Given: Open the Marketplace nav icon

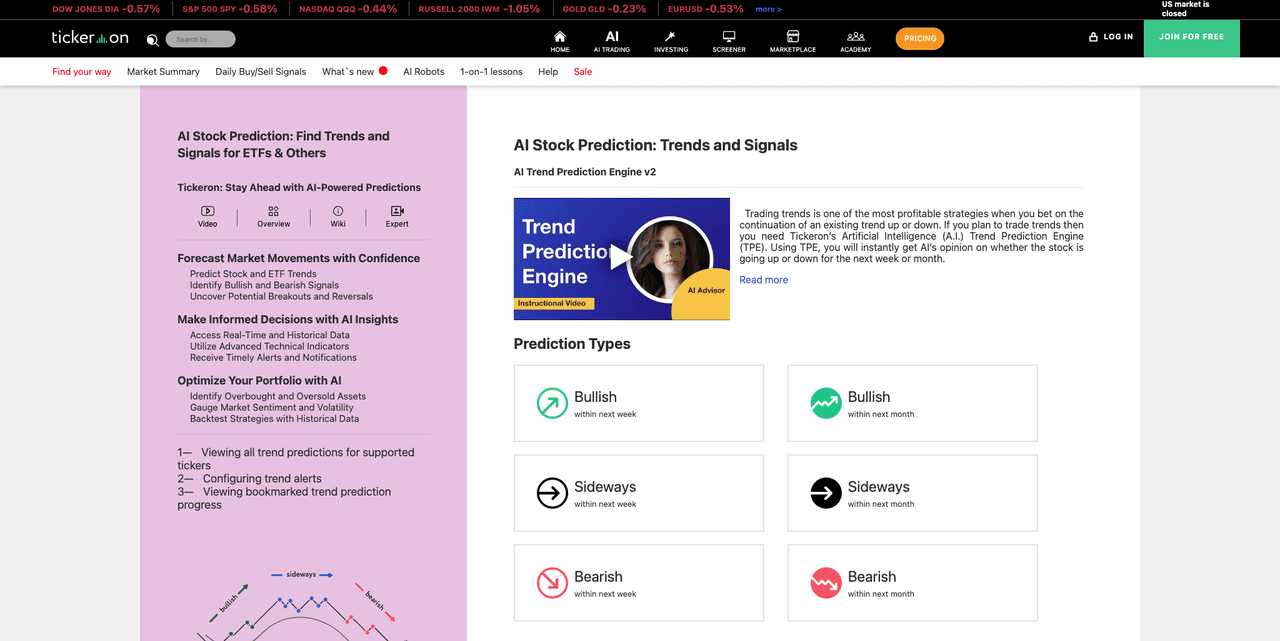Looking at the screenshot, I should (x=793, y=35).
